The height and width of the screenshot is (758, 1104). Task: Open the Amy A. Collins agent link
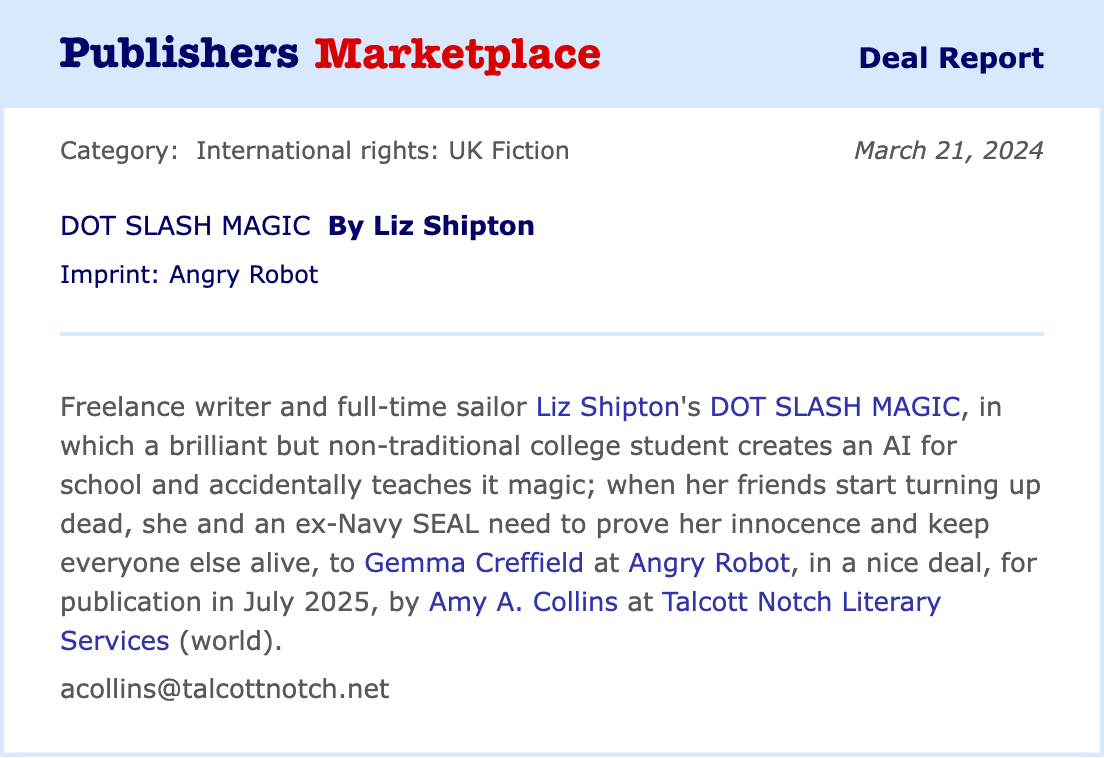523,602
